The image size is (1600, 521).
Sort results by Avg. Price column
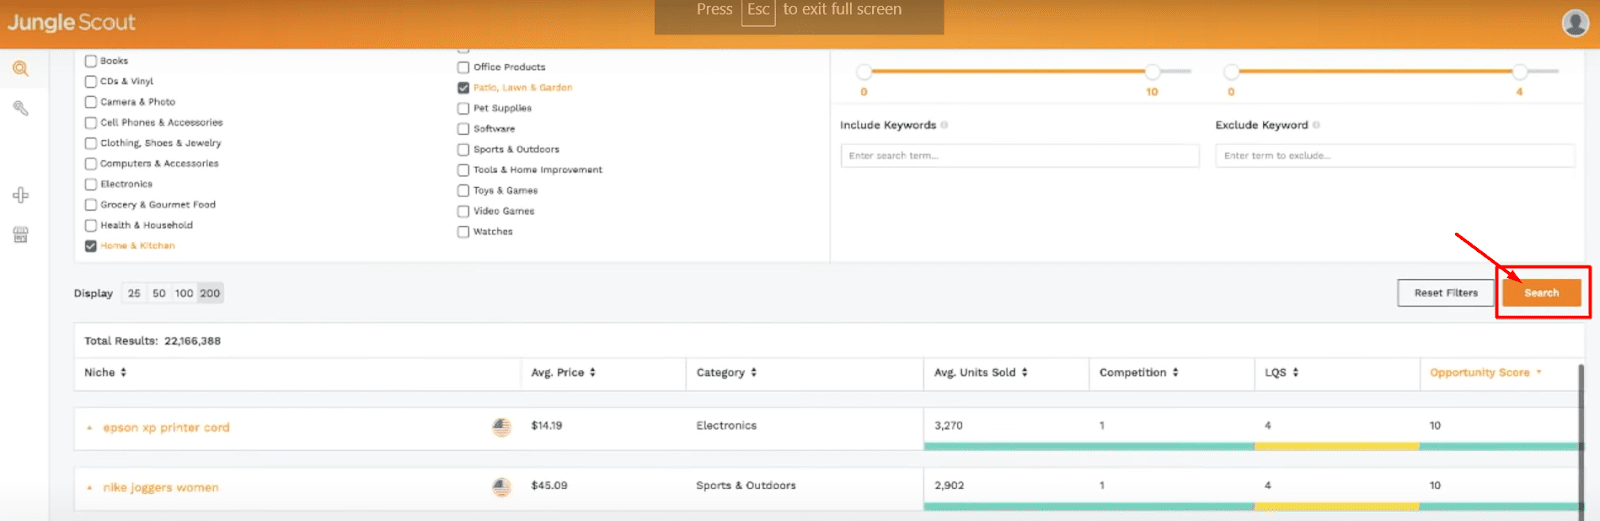tap(564, 372)
